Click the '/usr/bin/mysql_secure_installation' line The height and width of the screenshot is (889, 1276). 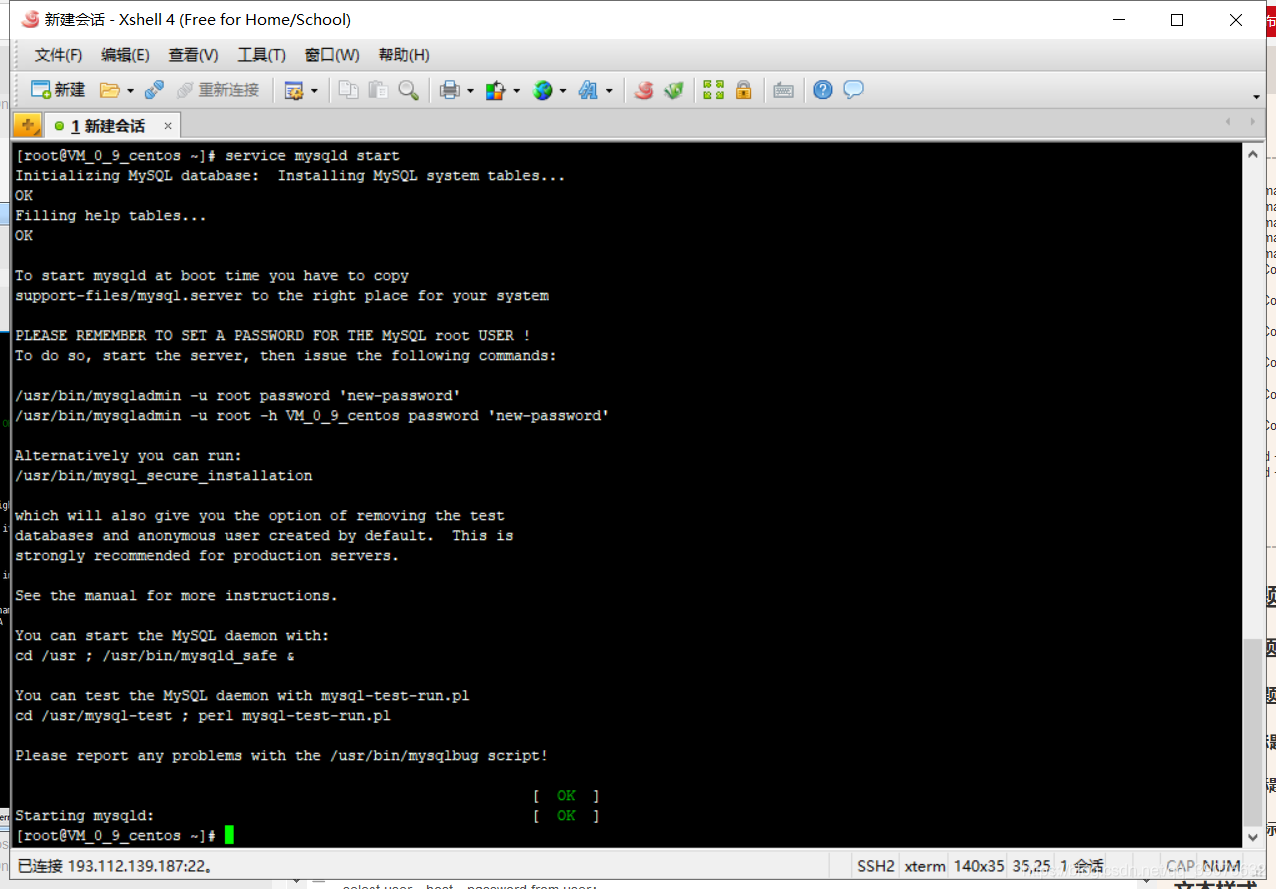[164, 476]
